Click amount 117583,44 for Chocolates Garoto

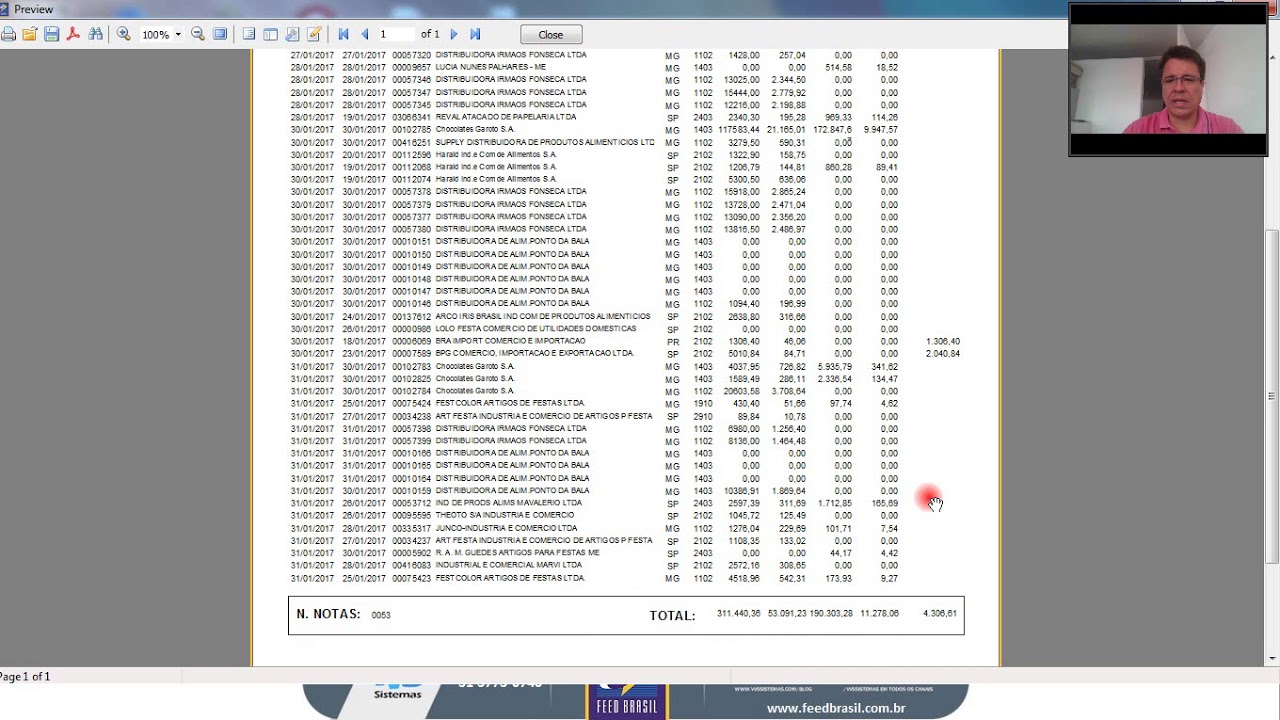click(x=739, y=130)
